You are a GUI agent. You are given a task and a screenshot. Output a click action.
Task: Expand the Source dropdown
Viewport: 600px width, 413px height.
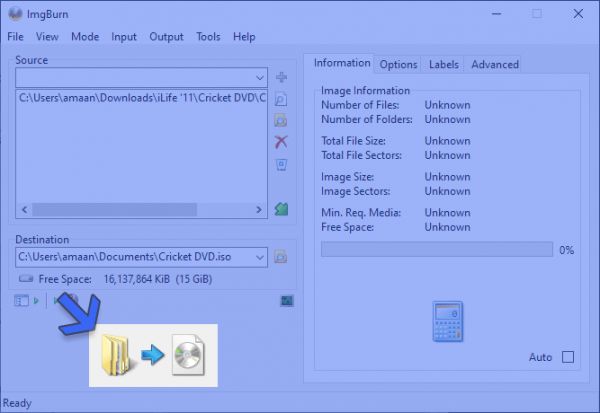pos(259,78)
